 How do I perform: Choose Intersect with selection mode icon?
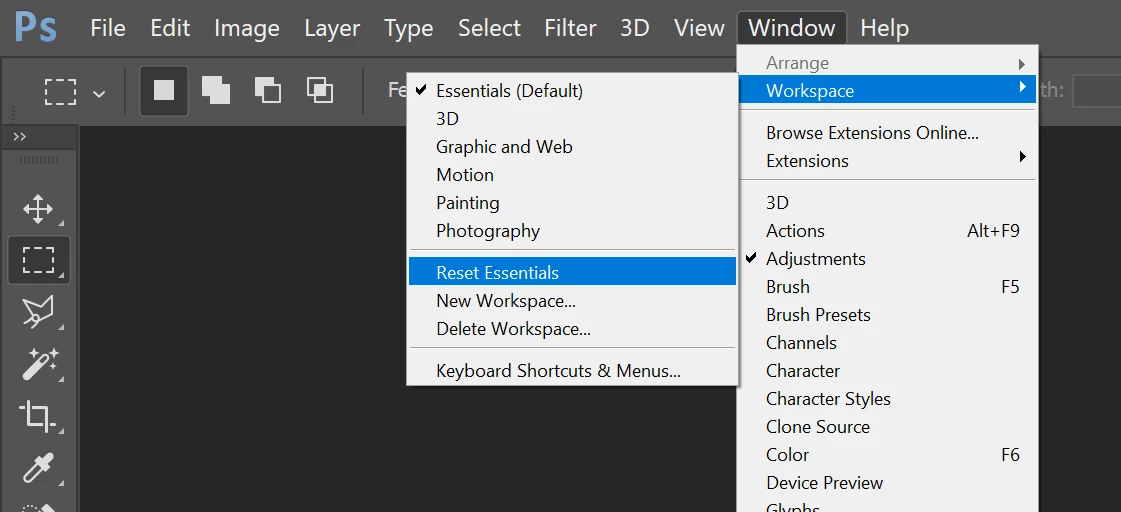point(320,91)
